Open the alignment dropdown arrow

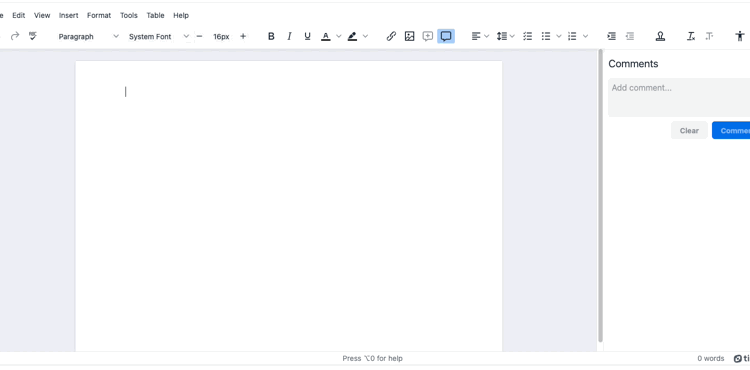[487, 36]
